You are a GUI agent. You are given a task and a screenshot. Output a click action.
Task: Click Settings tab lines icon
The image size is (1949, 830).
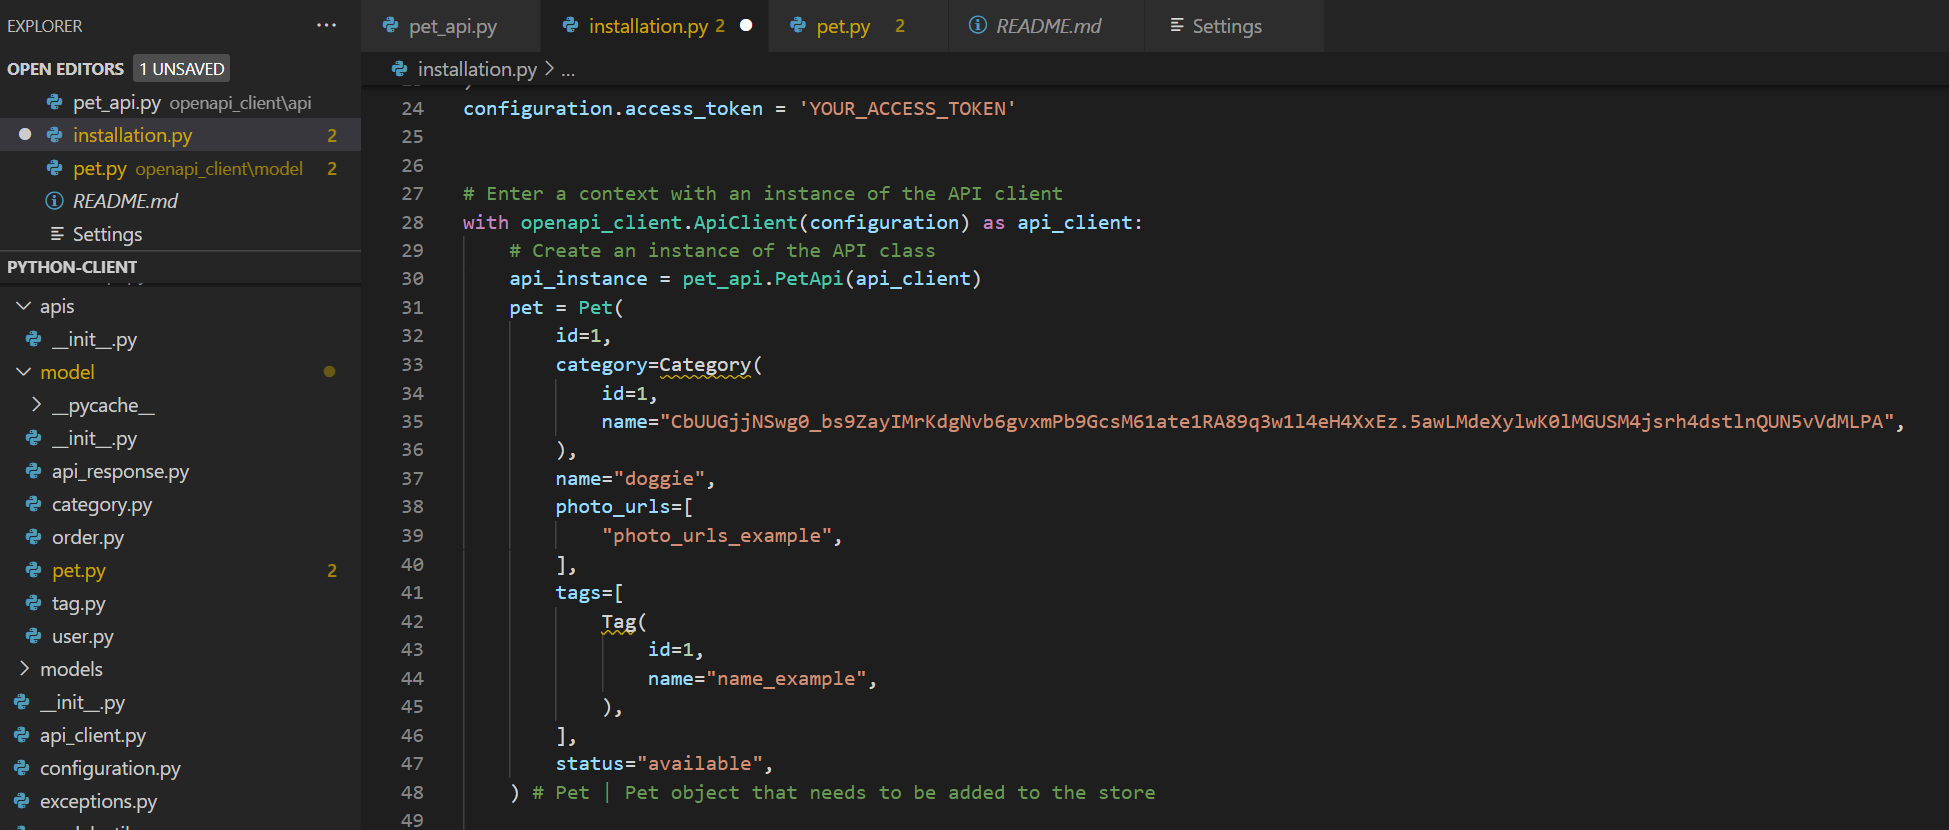(1177, 25)
